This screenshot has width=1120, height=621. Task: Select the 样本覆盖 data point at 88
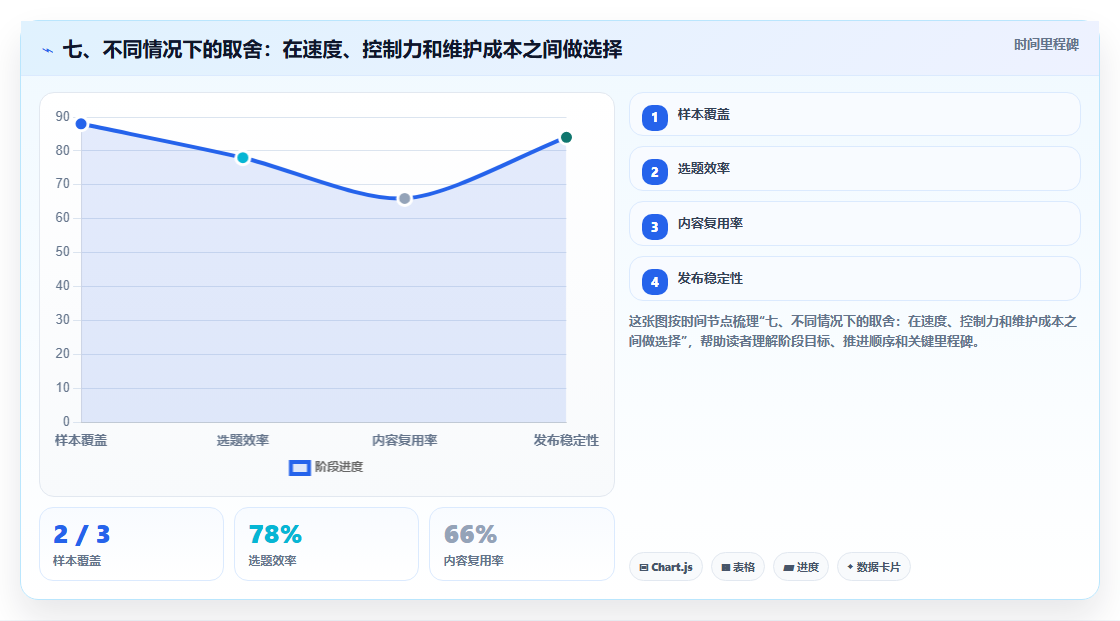tap(81, 124)
